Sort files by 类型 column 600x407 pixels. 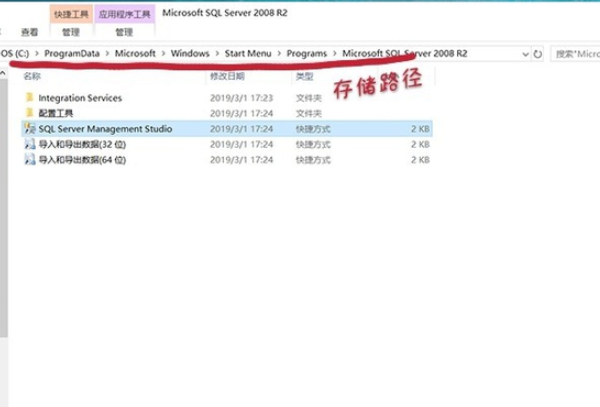(305, 76)
